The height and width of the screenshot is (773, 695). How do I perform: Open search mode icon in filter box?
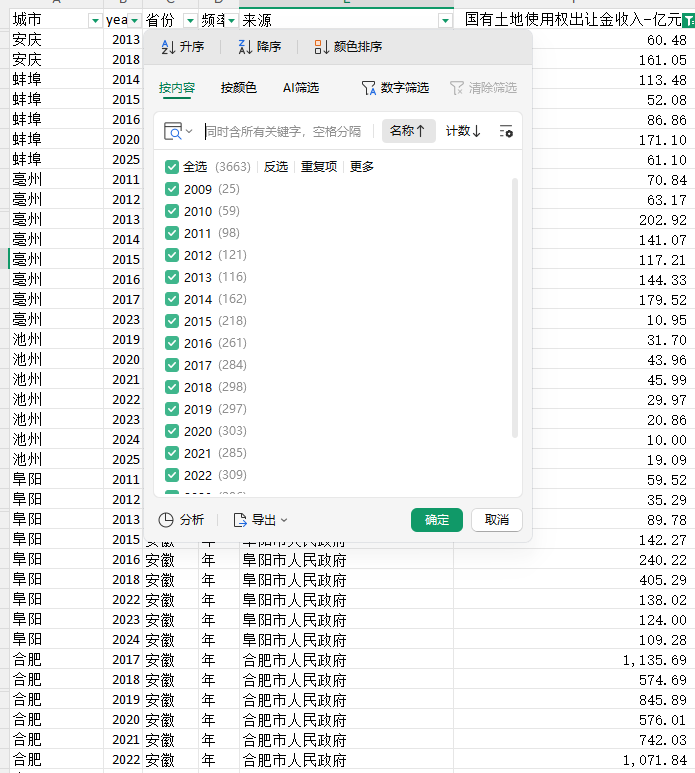click(173, 132)
